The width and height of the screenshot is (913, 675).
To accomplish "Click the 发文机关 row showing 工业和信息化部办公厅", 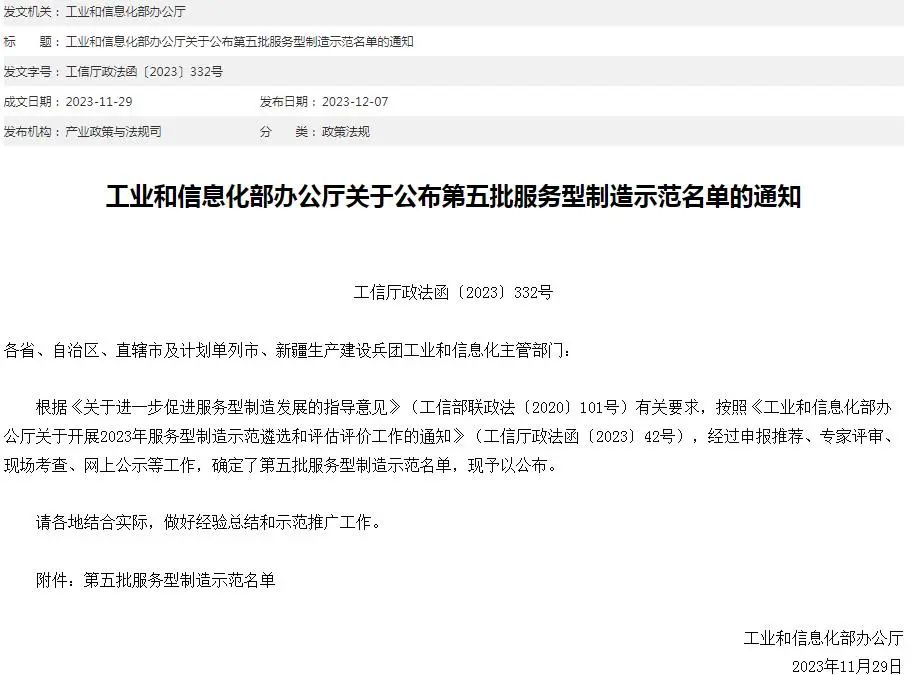I will pos(454,12).
